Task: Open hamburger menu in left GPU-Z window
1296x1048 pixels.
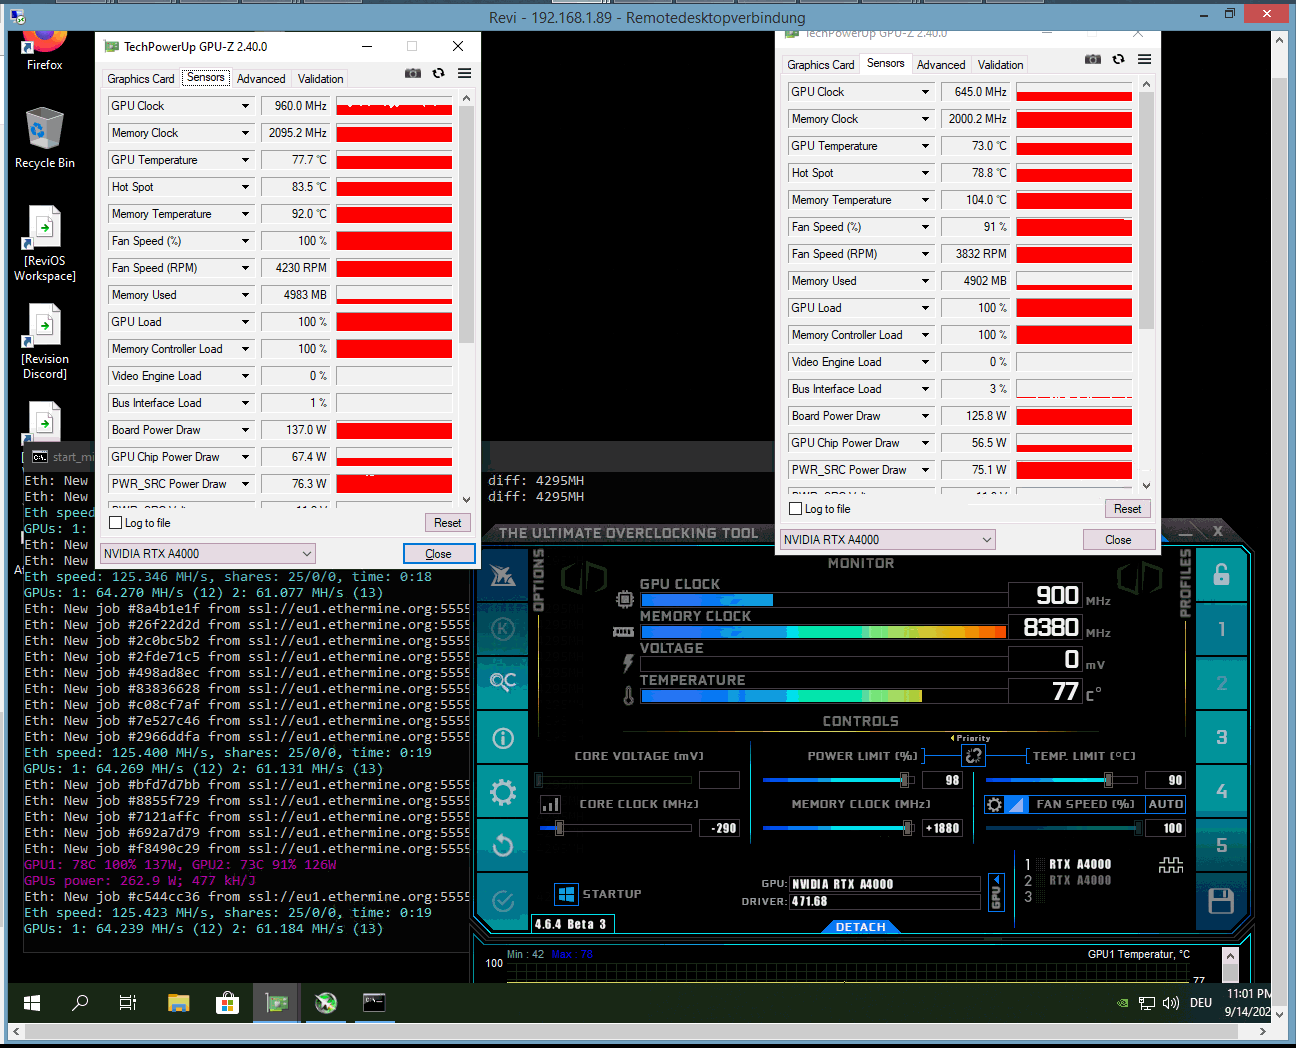Action: [464, 73]
